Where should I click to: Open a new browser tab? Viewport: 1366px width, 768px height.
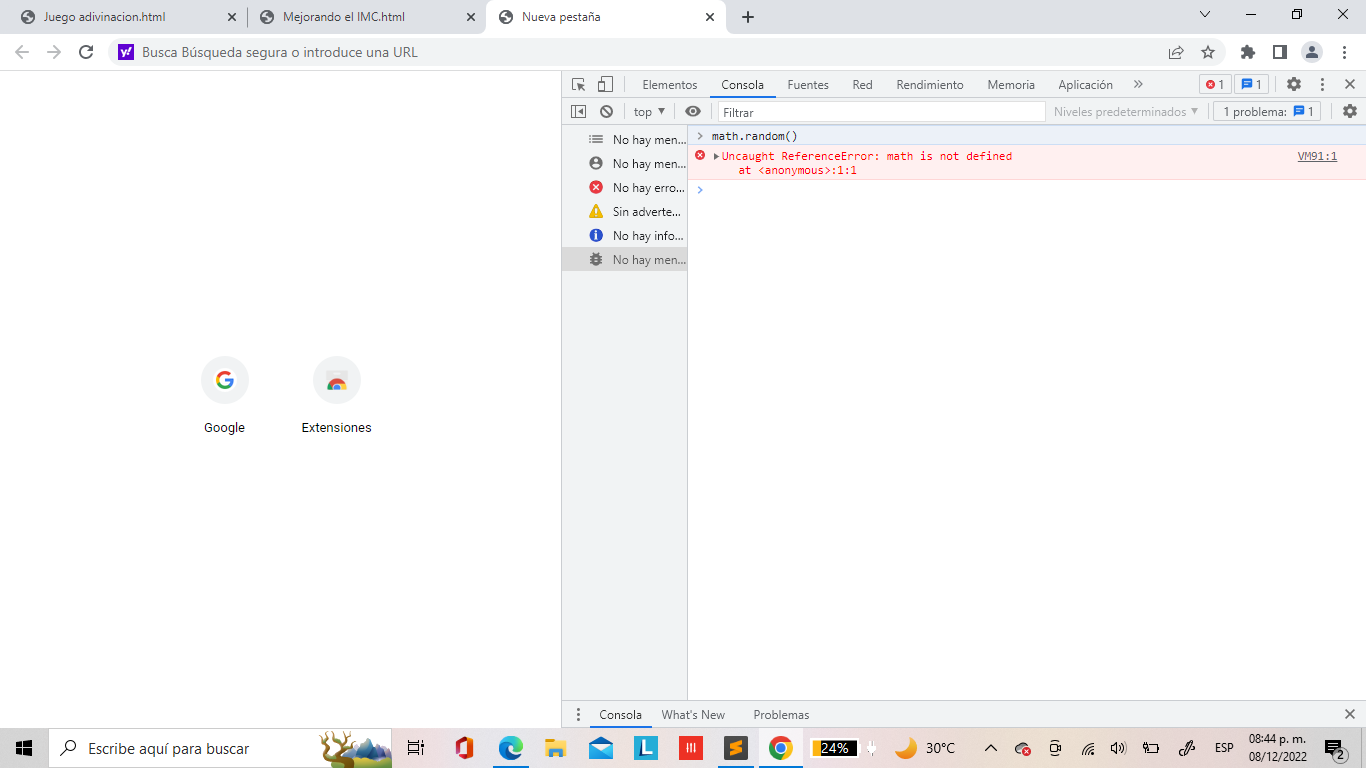point(748,17)
